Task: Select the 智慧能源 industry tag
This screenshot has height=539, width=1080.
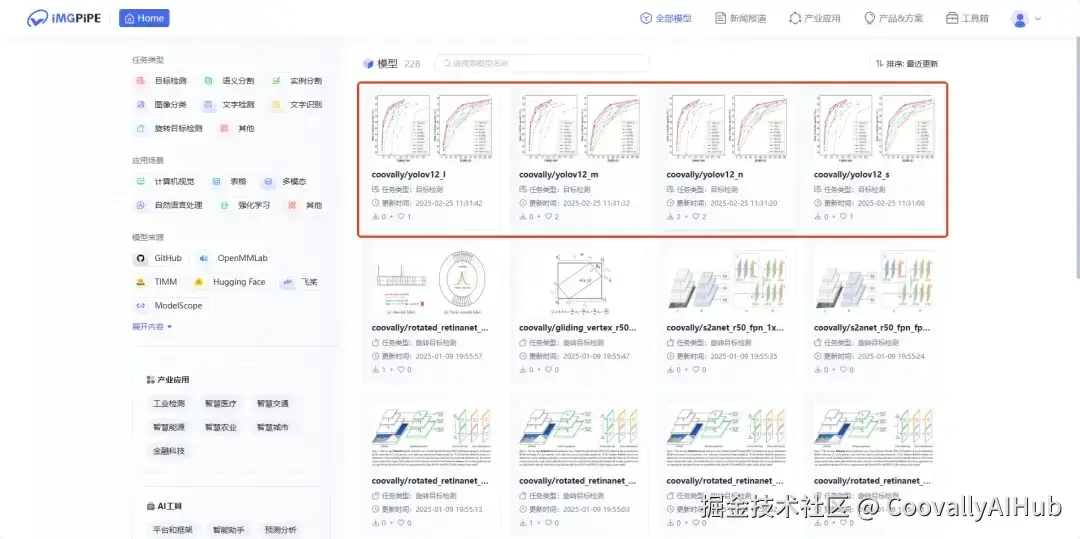Action: [x=169, y=427]
